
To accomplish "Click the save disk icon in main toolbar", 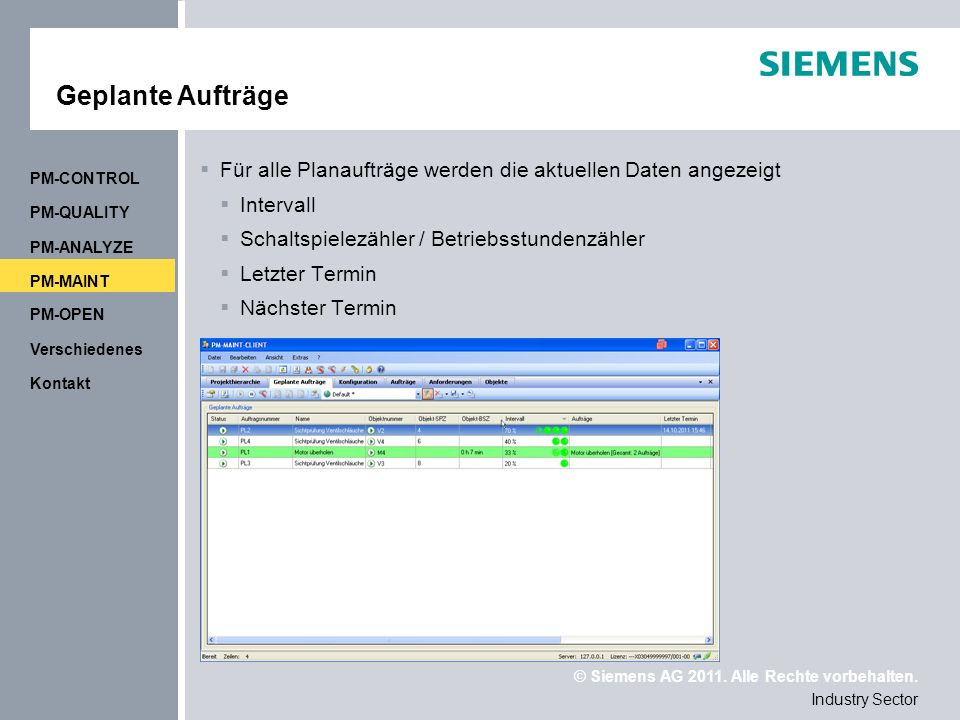I will pyautogui.click(x=222, y=369).
